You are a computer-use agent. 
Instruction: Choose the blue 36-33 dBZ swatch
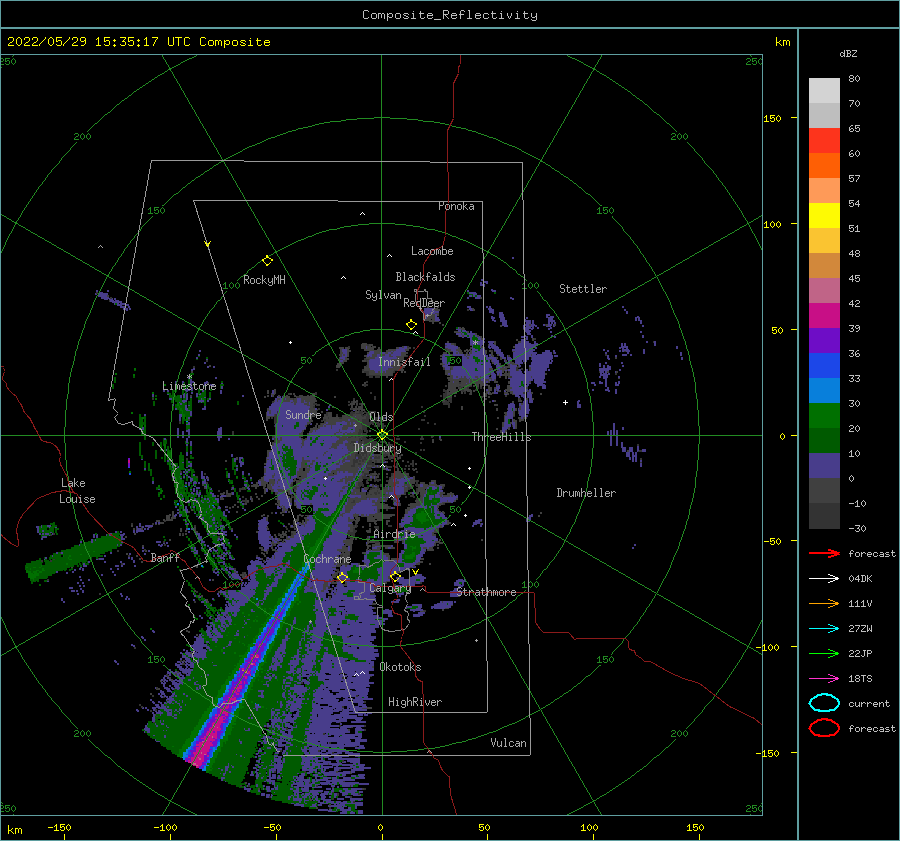(824, 366)
